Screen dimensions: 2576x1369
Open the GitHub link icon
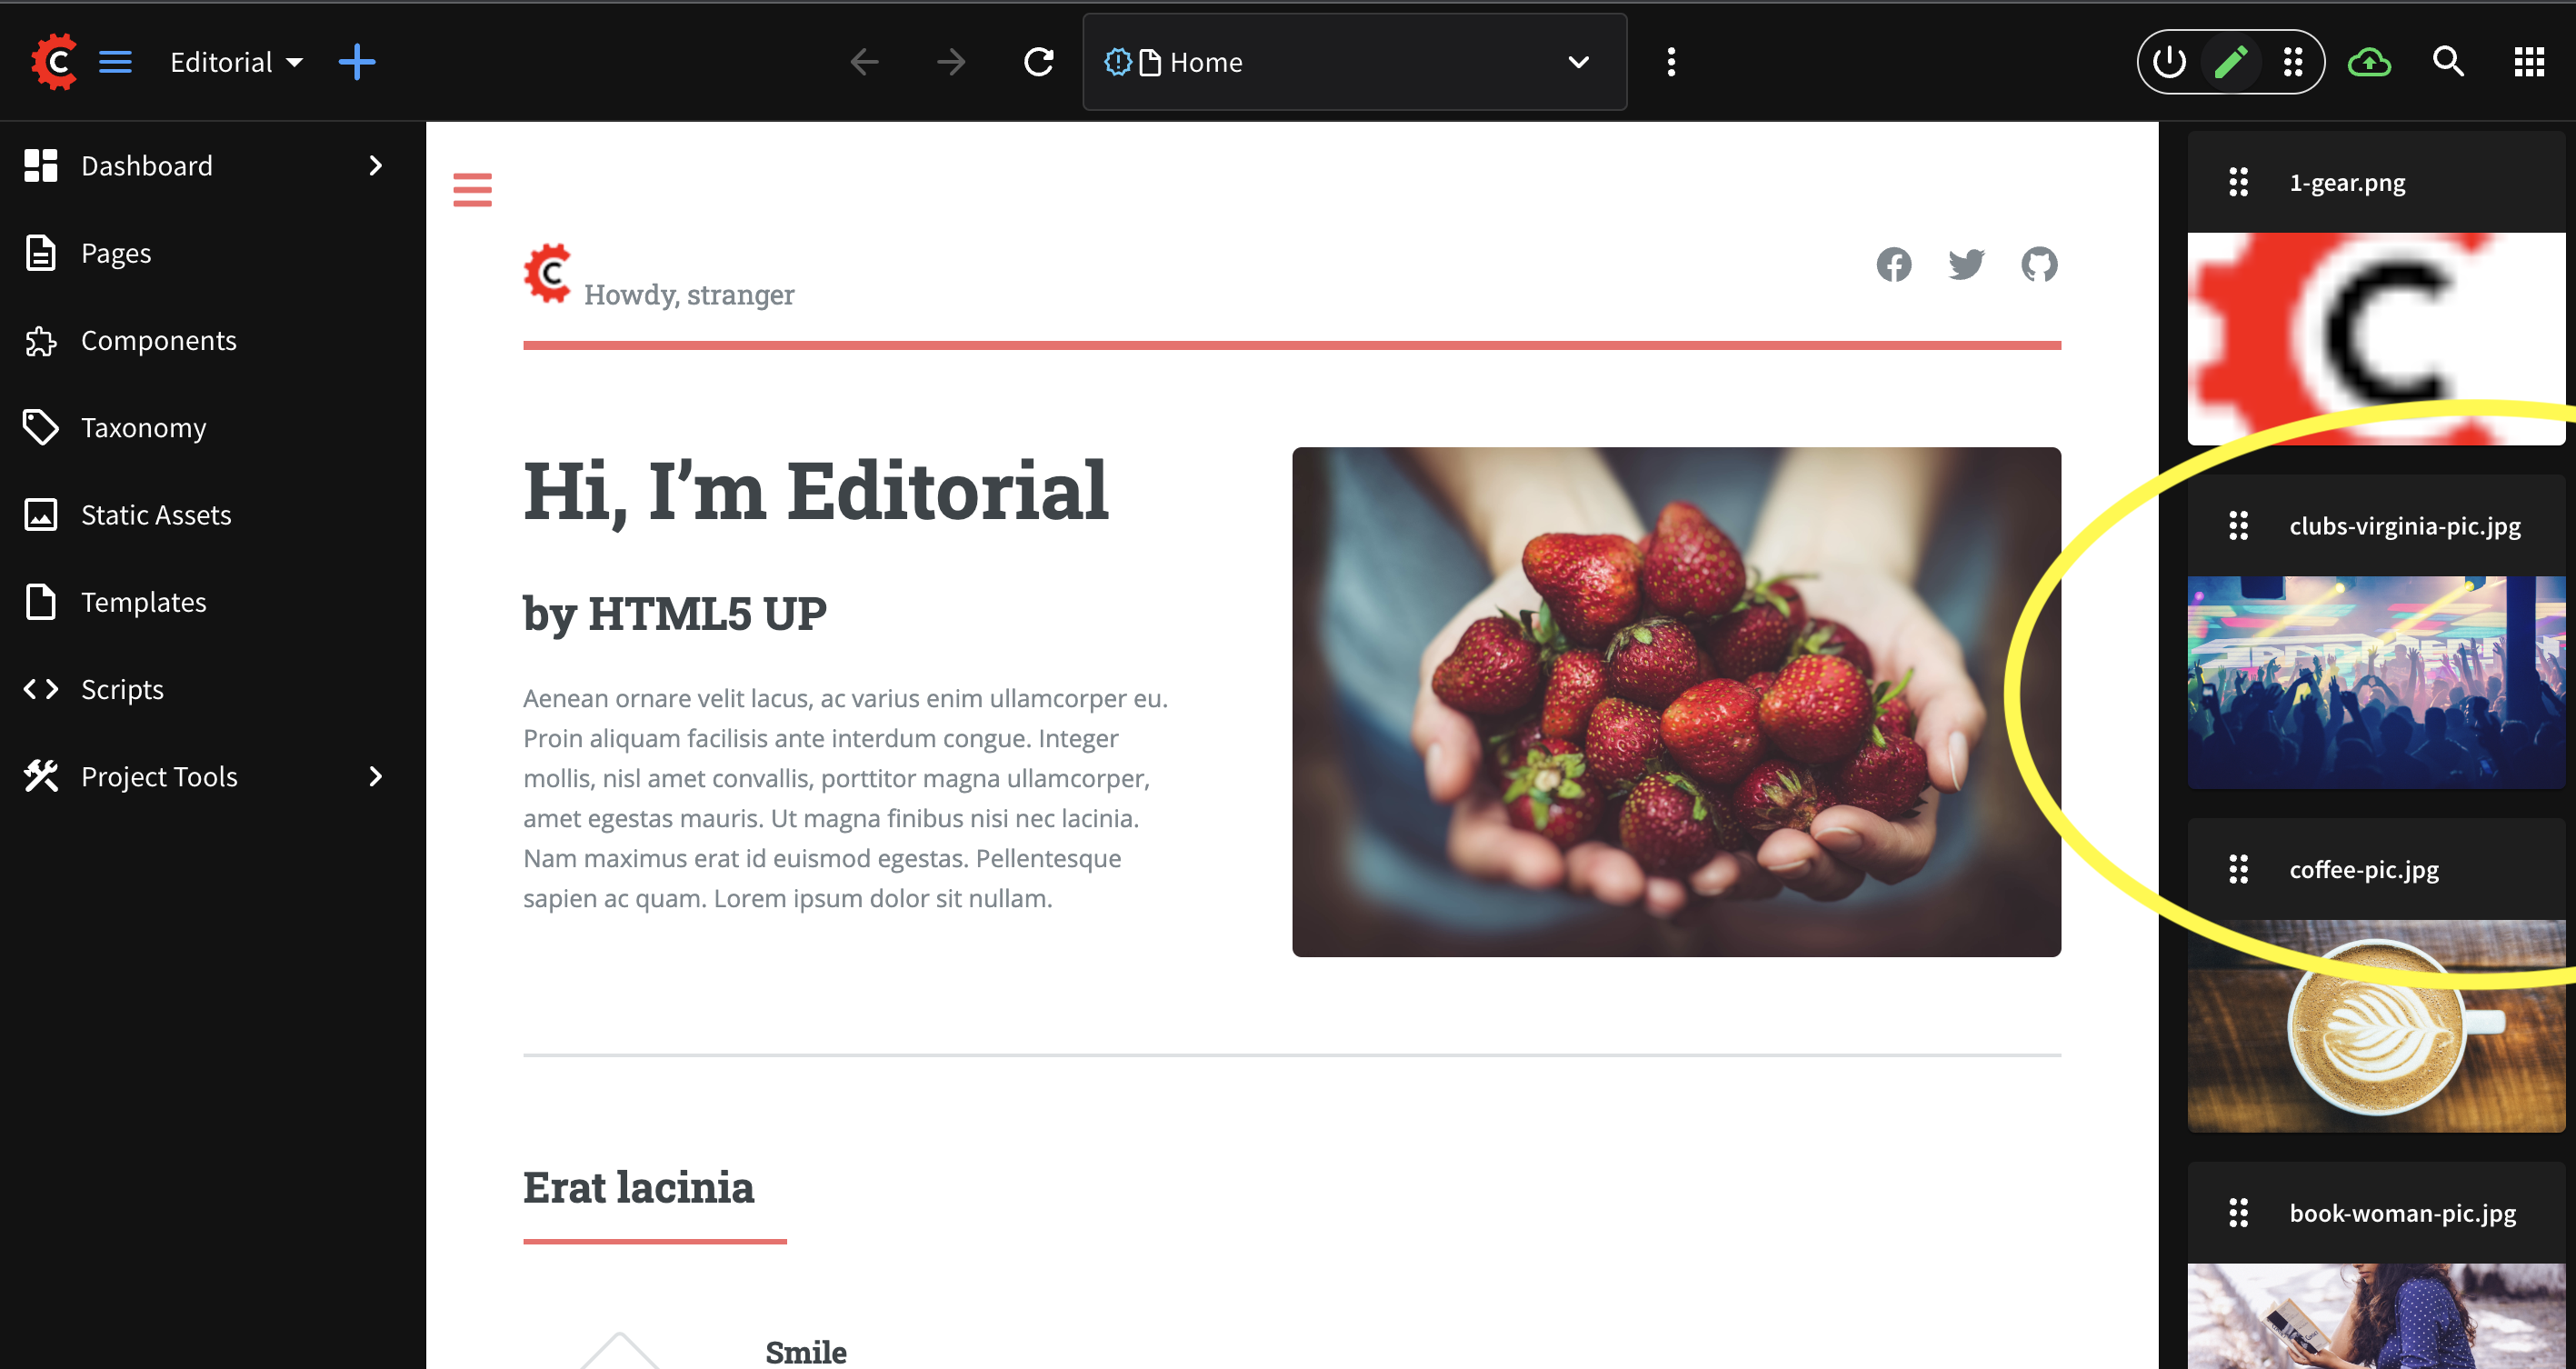point(2039,264)
